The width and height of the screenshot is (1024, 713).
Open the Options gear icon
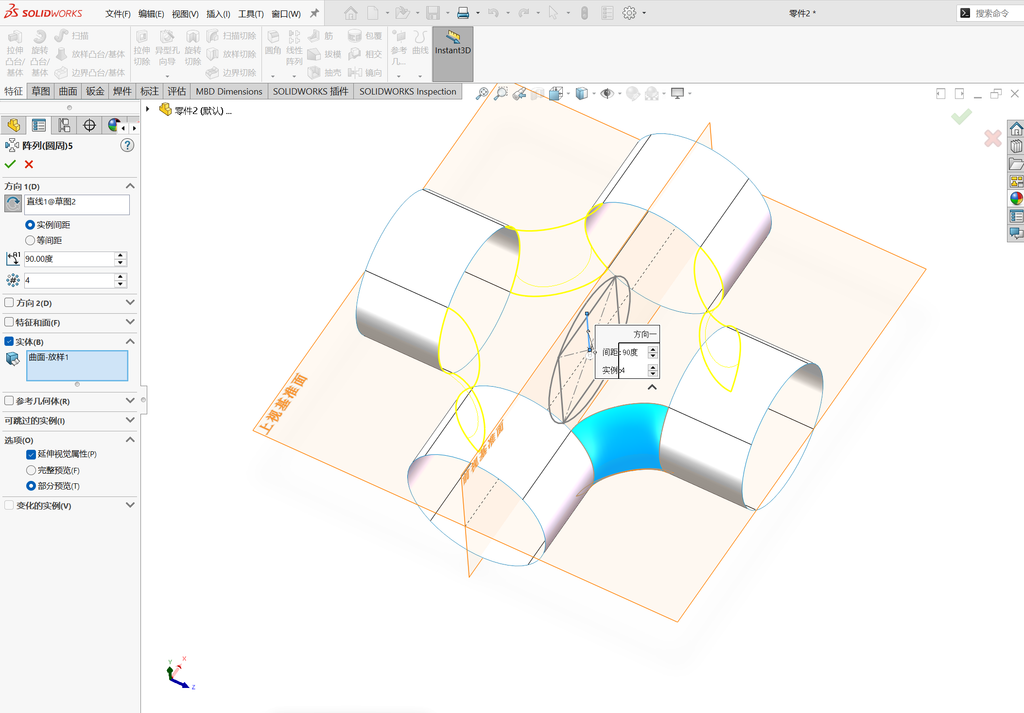pos(629,13)
